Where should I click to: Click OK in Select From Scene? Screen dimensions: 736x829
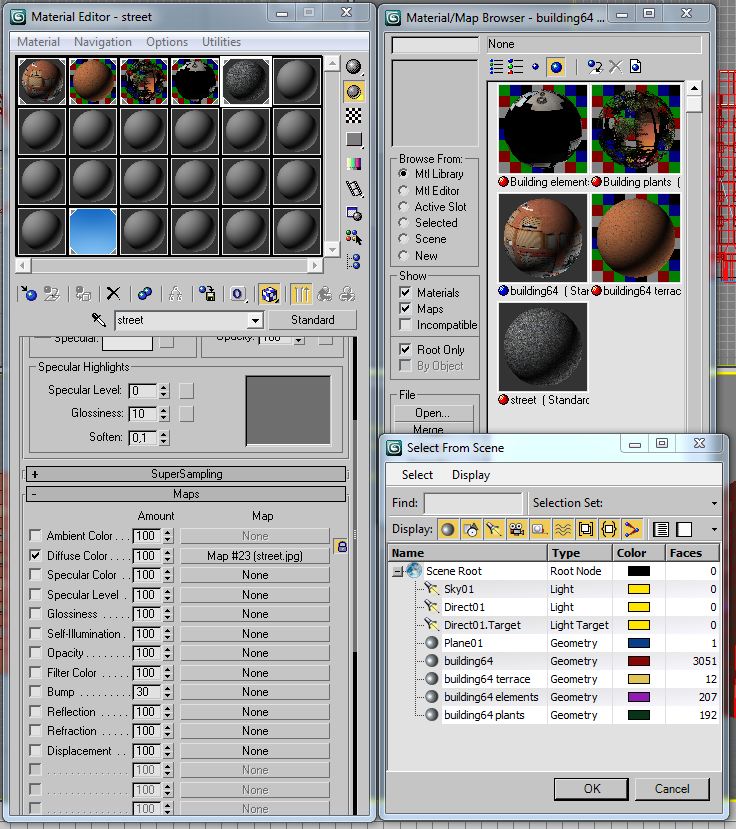coord(592,789)
